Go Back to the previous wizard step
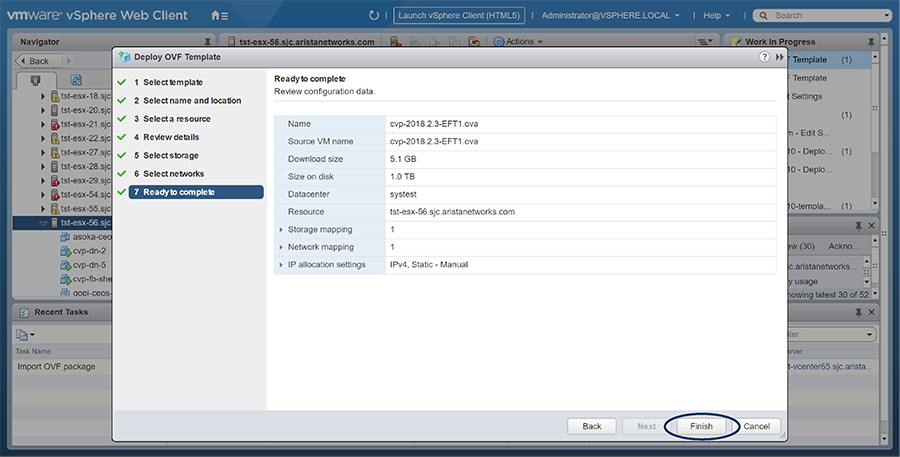This screenshot has height=457, width=900. 592,427
